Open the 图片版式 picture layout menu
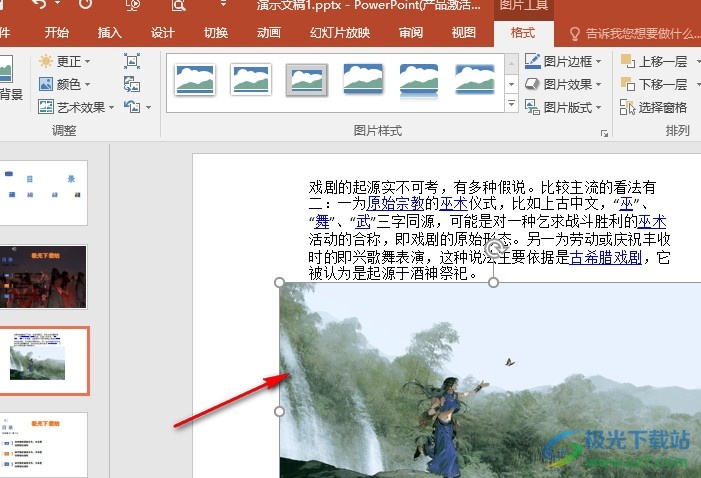The width and height of the screenshot is (701, 478). (563, 107)
